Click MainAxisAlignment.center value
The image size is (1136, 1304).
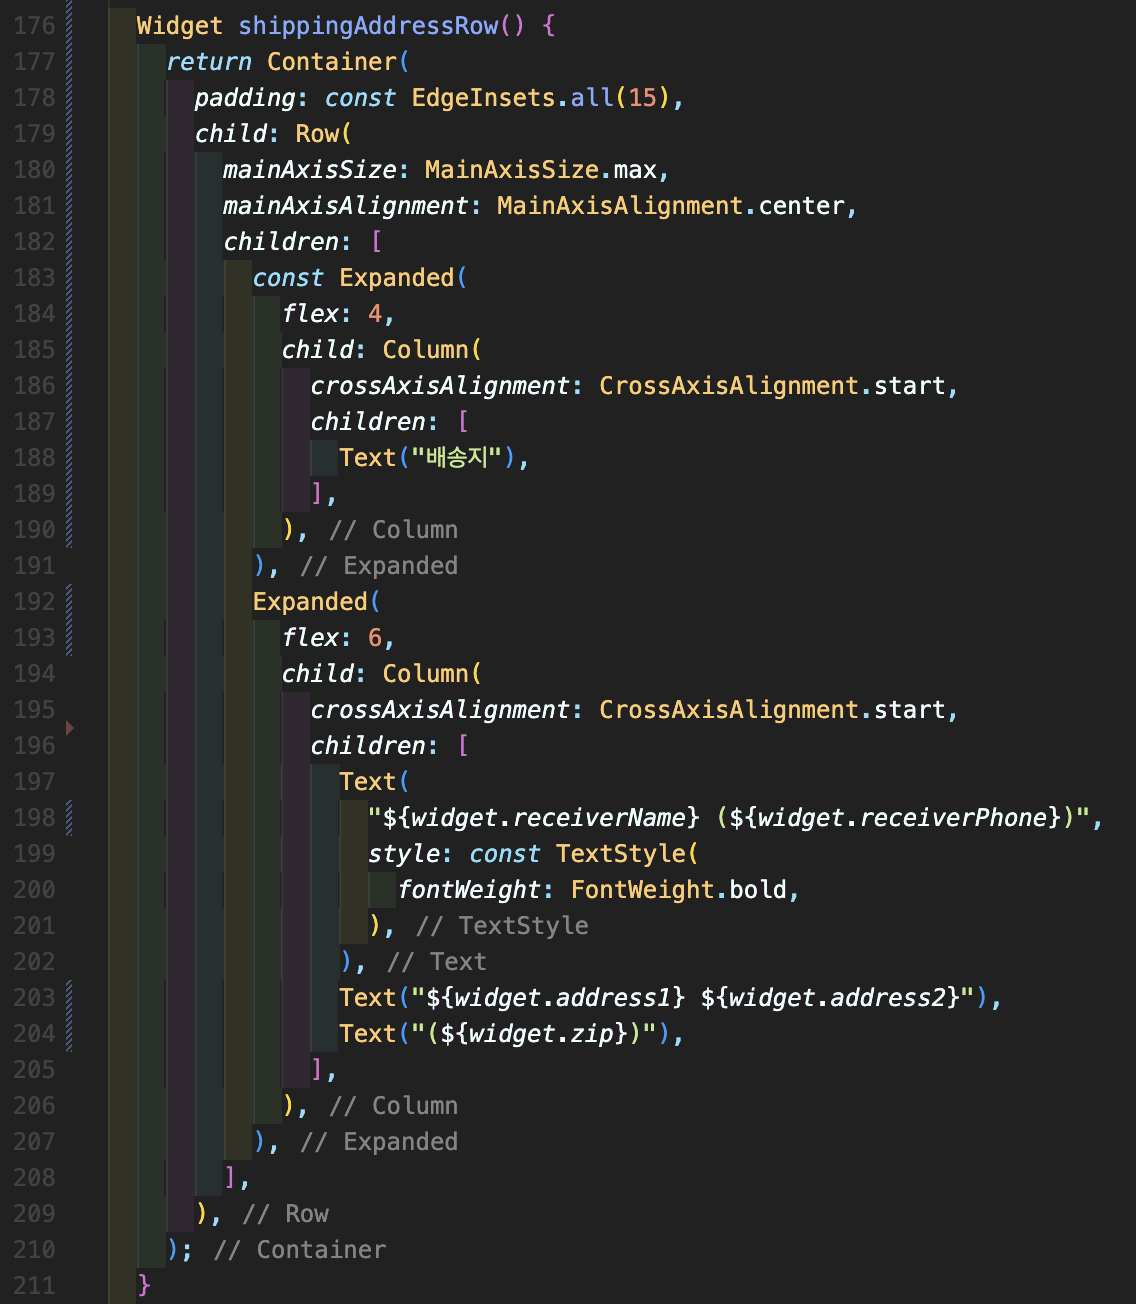(671, 206)
